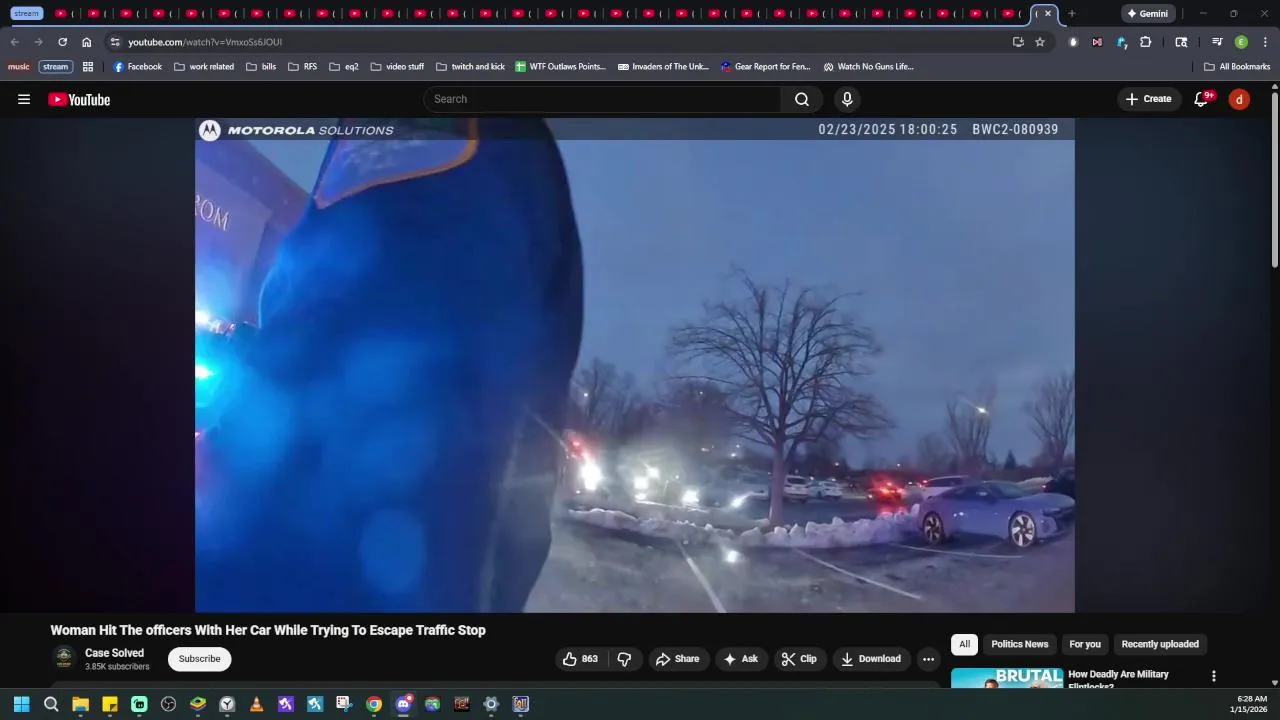Navigate back in browser
Screen dimensions: 1280x720
(14, 42)
